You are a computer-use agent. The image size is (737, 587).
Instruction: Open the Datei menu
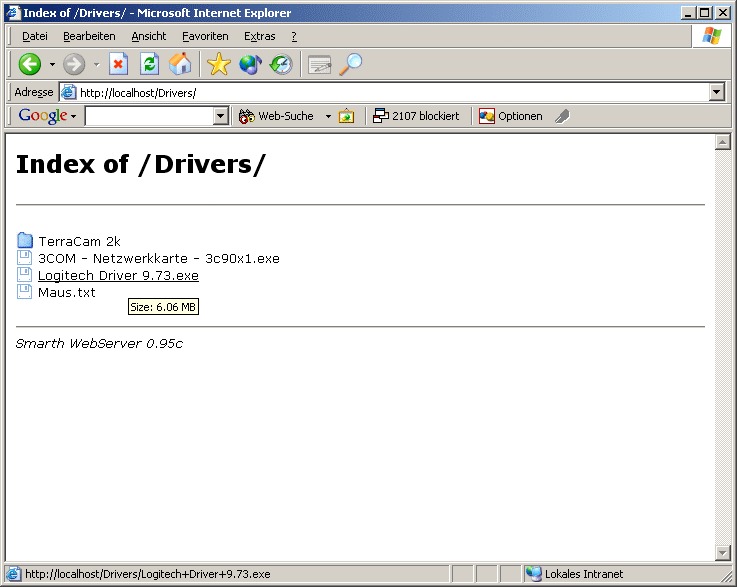click(x=35, y=36)
